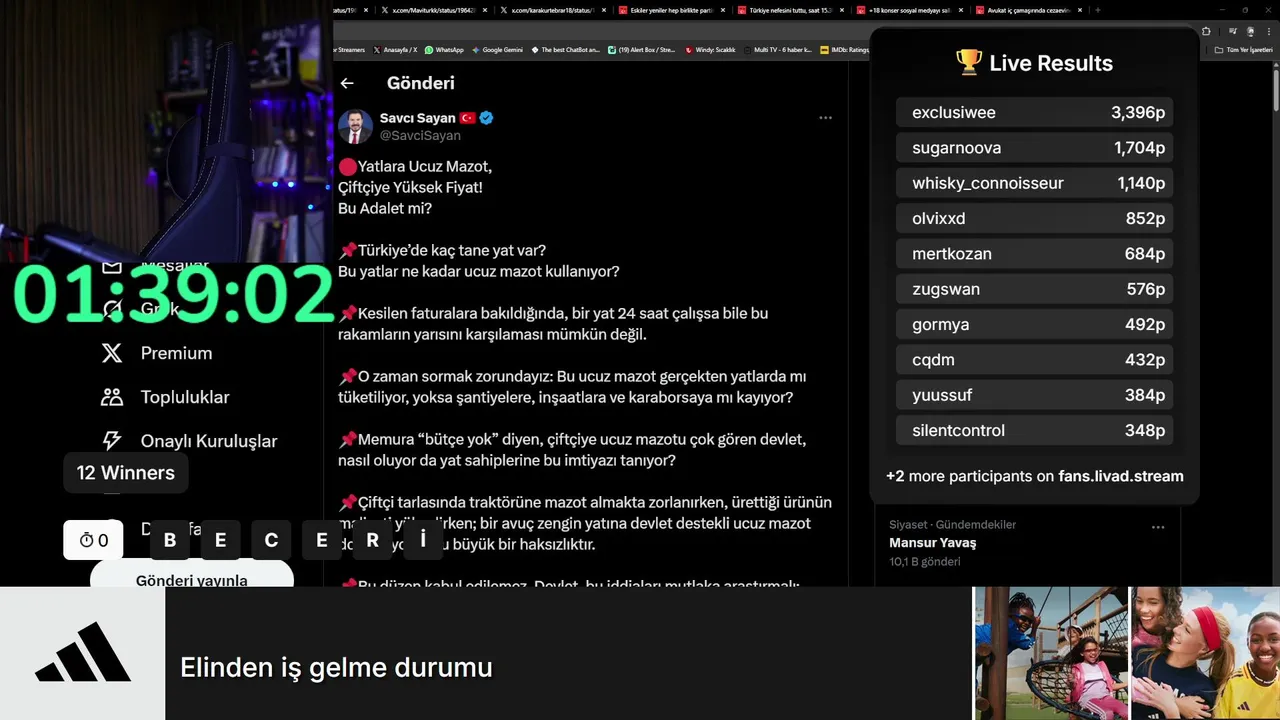The height and width of the screenshot is (720, 1280).
Task: Click the Elinden iş gelme durumu text
Action: click(336, 667)
